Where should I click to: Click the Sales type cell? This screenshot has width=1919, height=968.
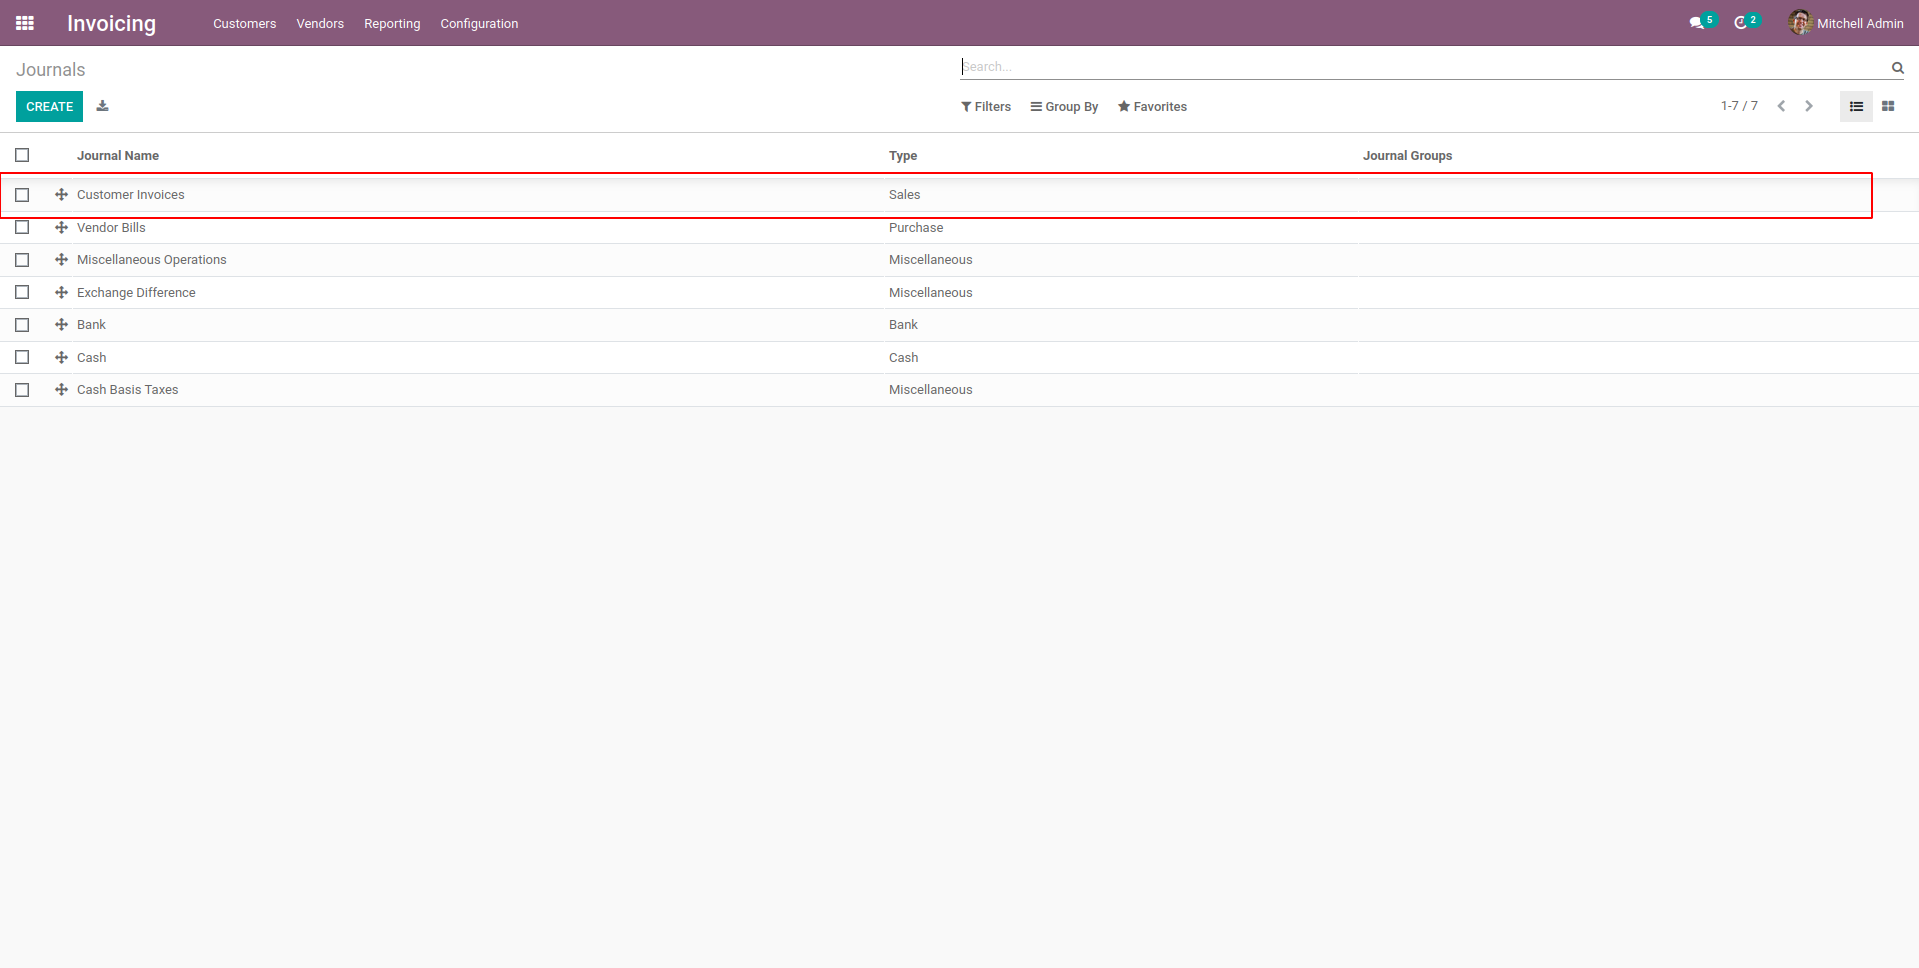point(904,195)
